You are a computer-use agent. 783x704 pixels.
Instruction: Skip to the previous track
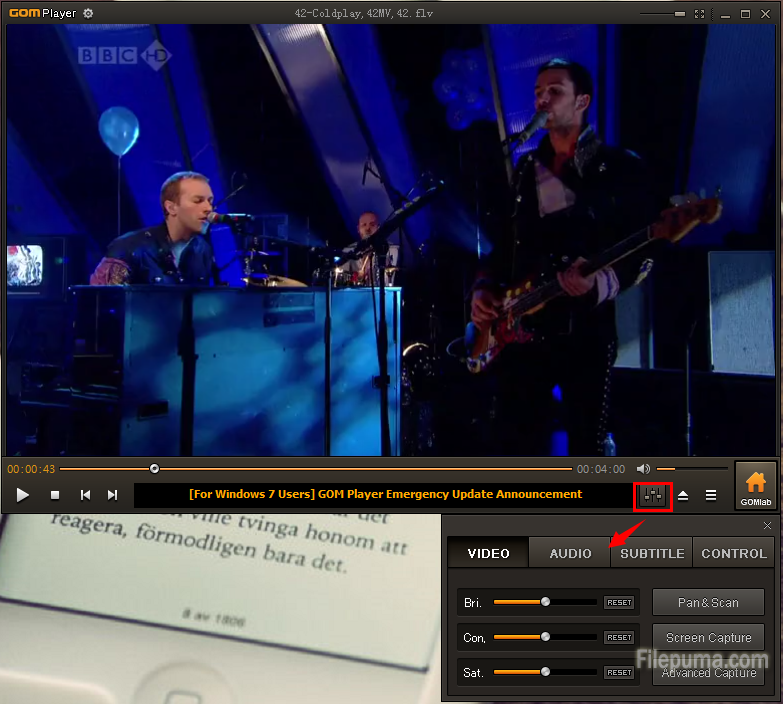point(85,495)
